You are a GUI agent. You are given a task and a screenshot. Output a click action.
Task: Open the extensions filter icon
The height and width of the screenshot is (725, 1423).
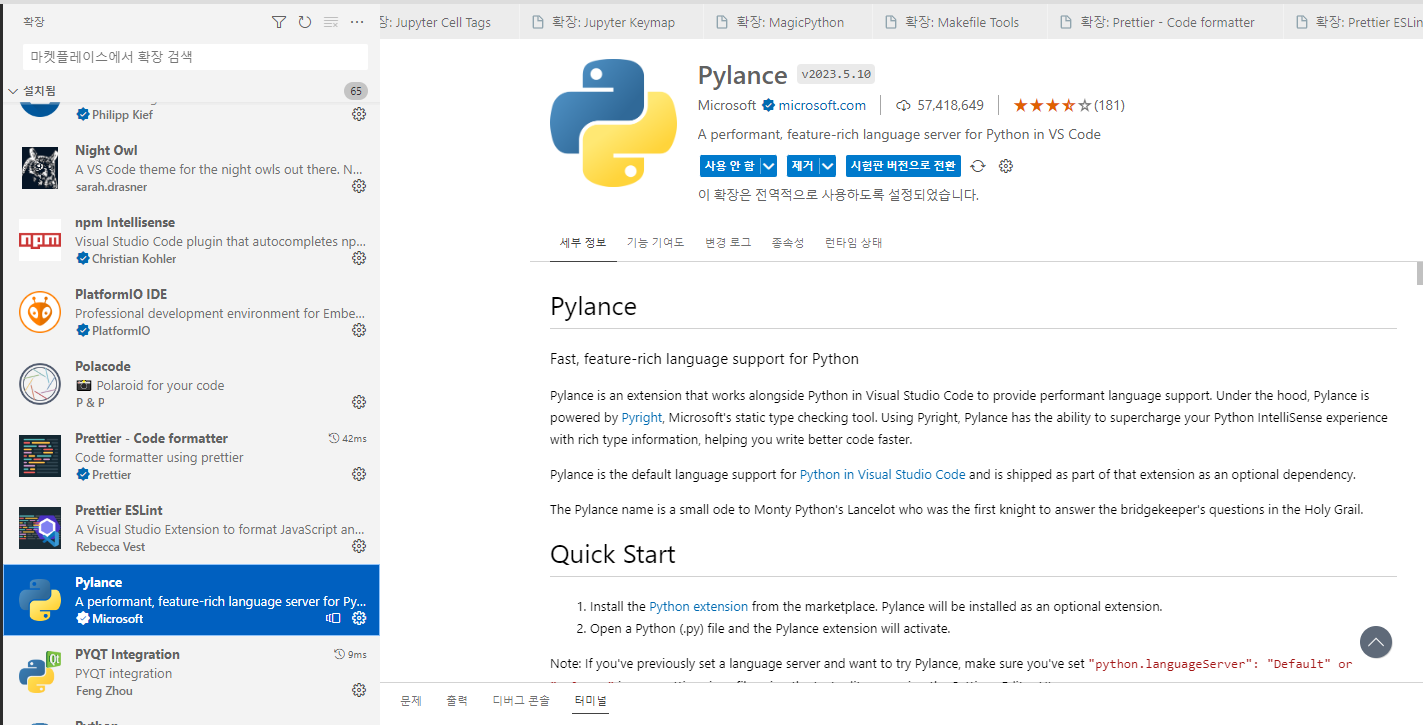pyautogui.click(x=279, y=22)
